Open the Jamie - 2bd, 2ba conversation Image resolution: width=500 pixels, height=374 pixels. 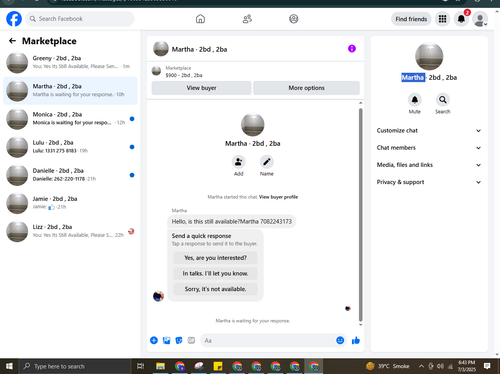tap(70, 203)
